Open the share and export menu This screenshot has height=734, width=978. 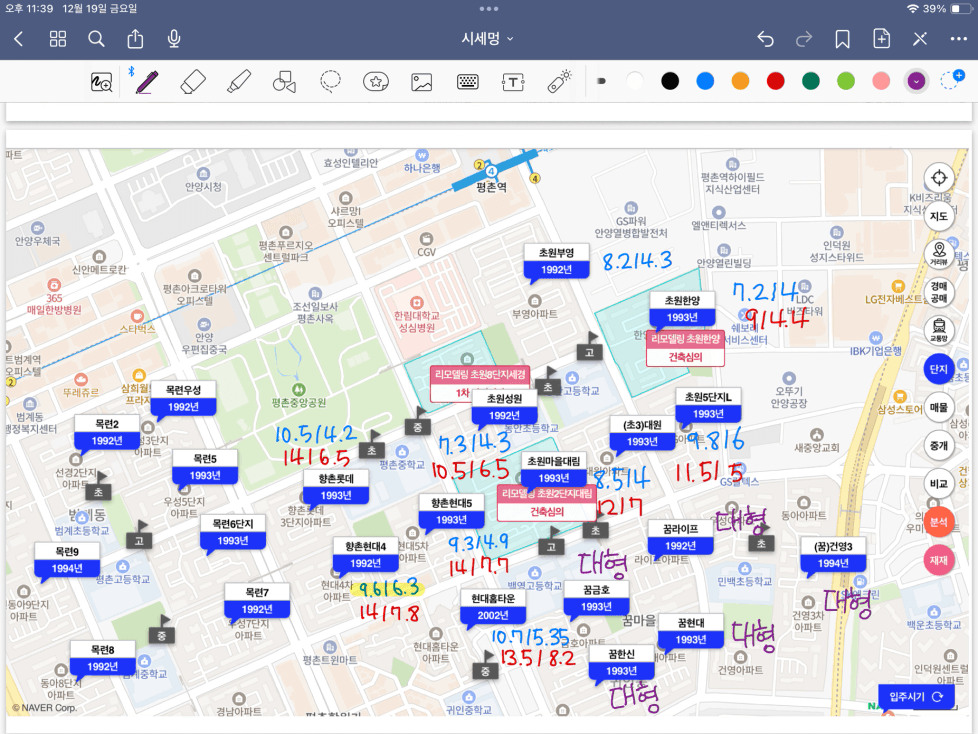point(135,39)
